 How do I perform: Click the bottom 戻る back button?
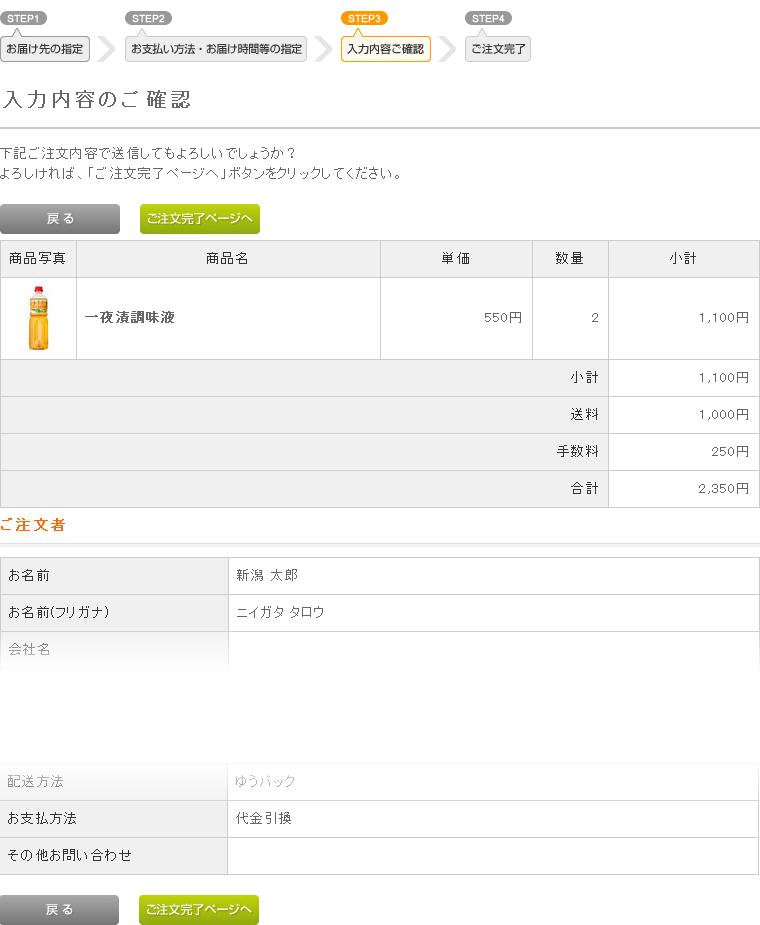pos(59,910)
